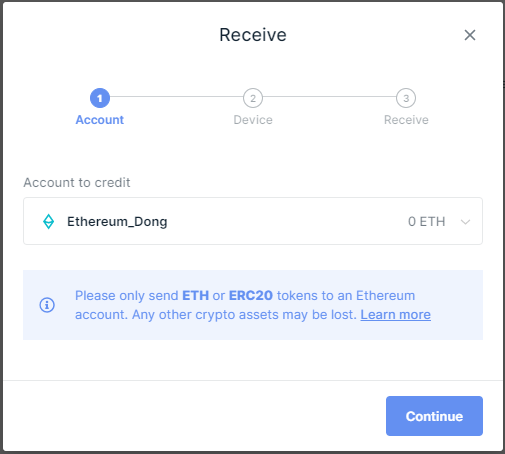Click the bold ERC20 word in the notice
This screenshot has width=505, height=454.
click(251, 296)
